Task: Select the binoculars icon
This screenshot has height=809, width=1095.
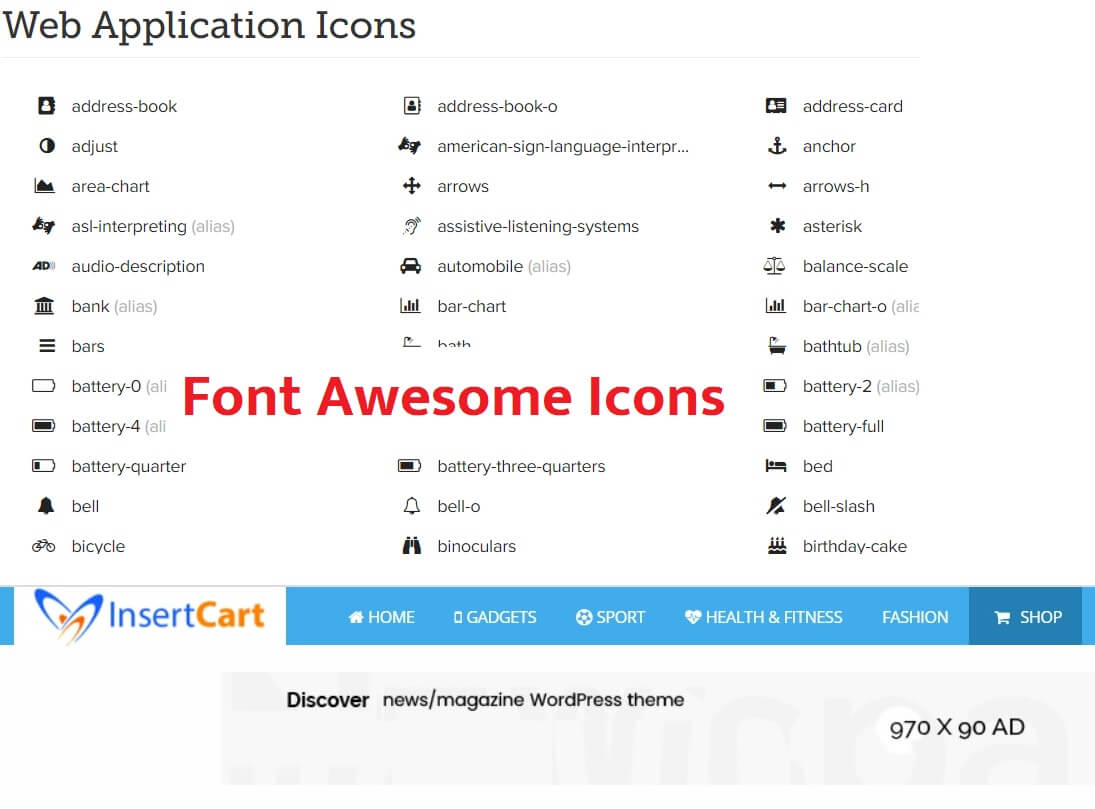Action: coord(412,546)
